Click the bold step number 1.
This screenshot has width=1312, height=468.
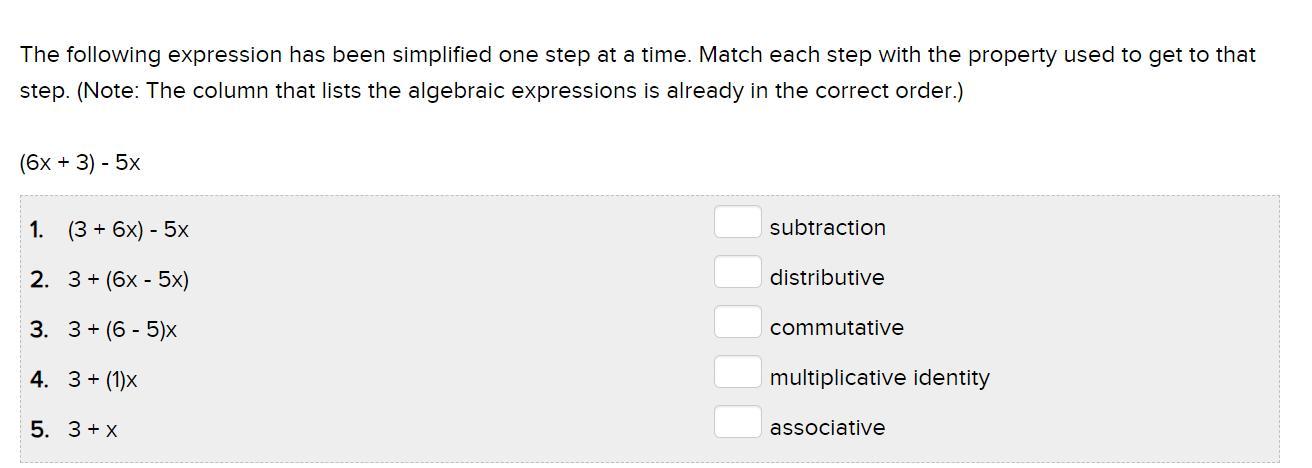tap(37, 230)
